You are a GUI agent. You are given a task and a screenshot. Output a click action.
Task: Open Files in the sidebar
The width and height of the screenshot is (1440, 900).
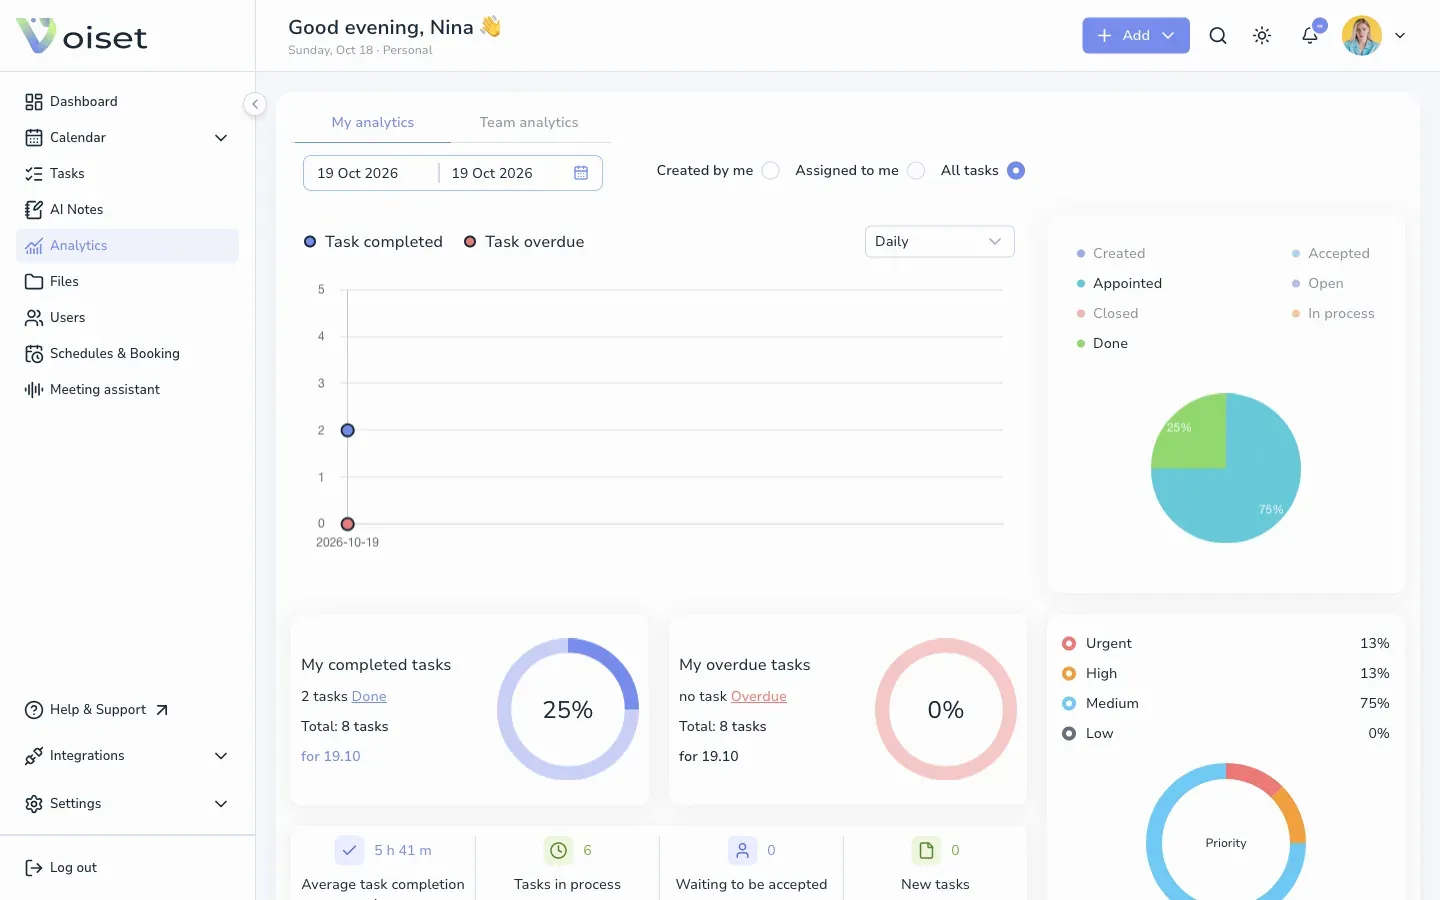point(127,282)
